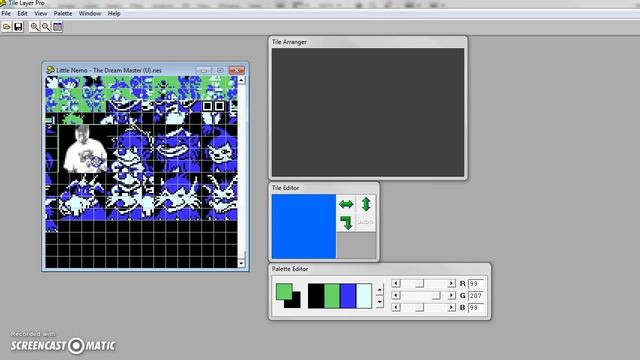640x360 pixels.
Task: Flip tile horizontally with green arrow
Action: click(x=346, y=204)
